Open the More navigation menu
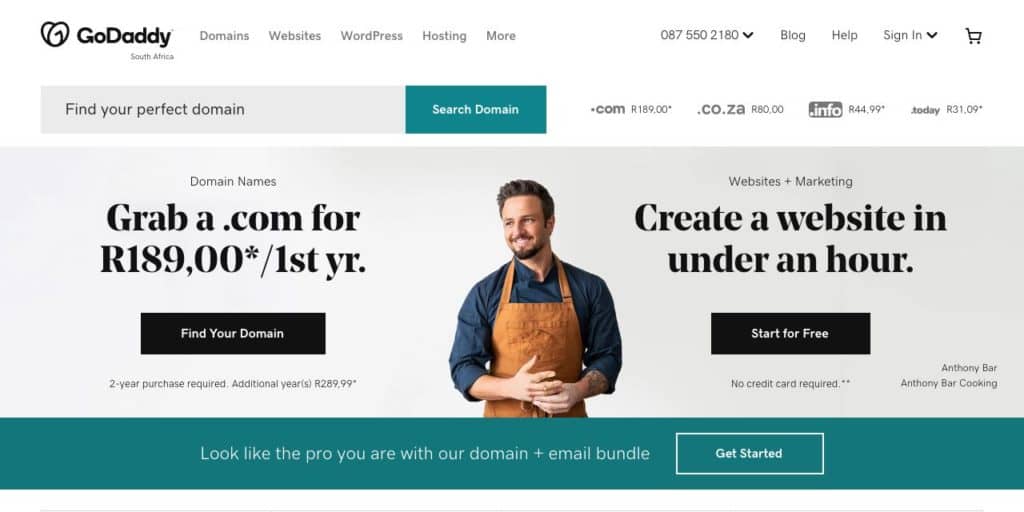Screen dimensions: 1024x512 pyautogui.click(x=501, y=36)
